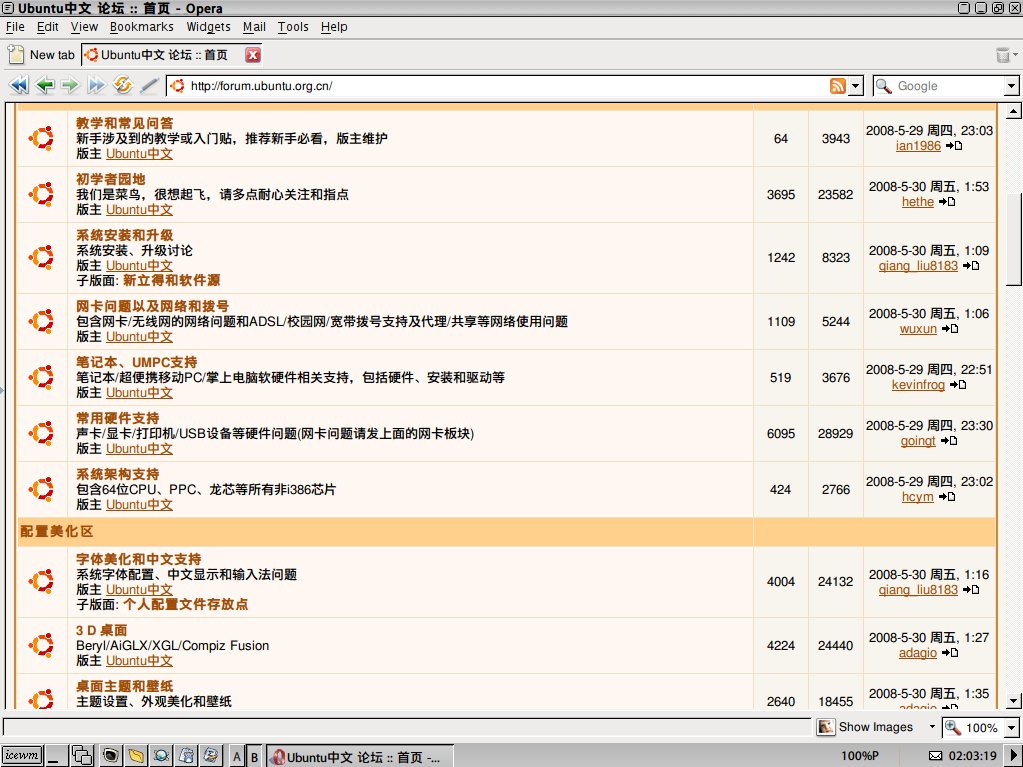
Task: Click the scrollbar down arrow
Action: 1013,701
